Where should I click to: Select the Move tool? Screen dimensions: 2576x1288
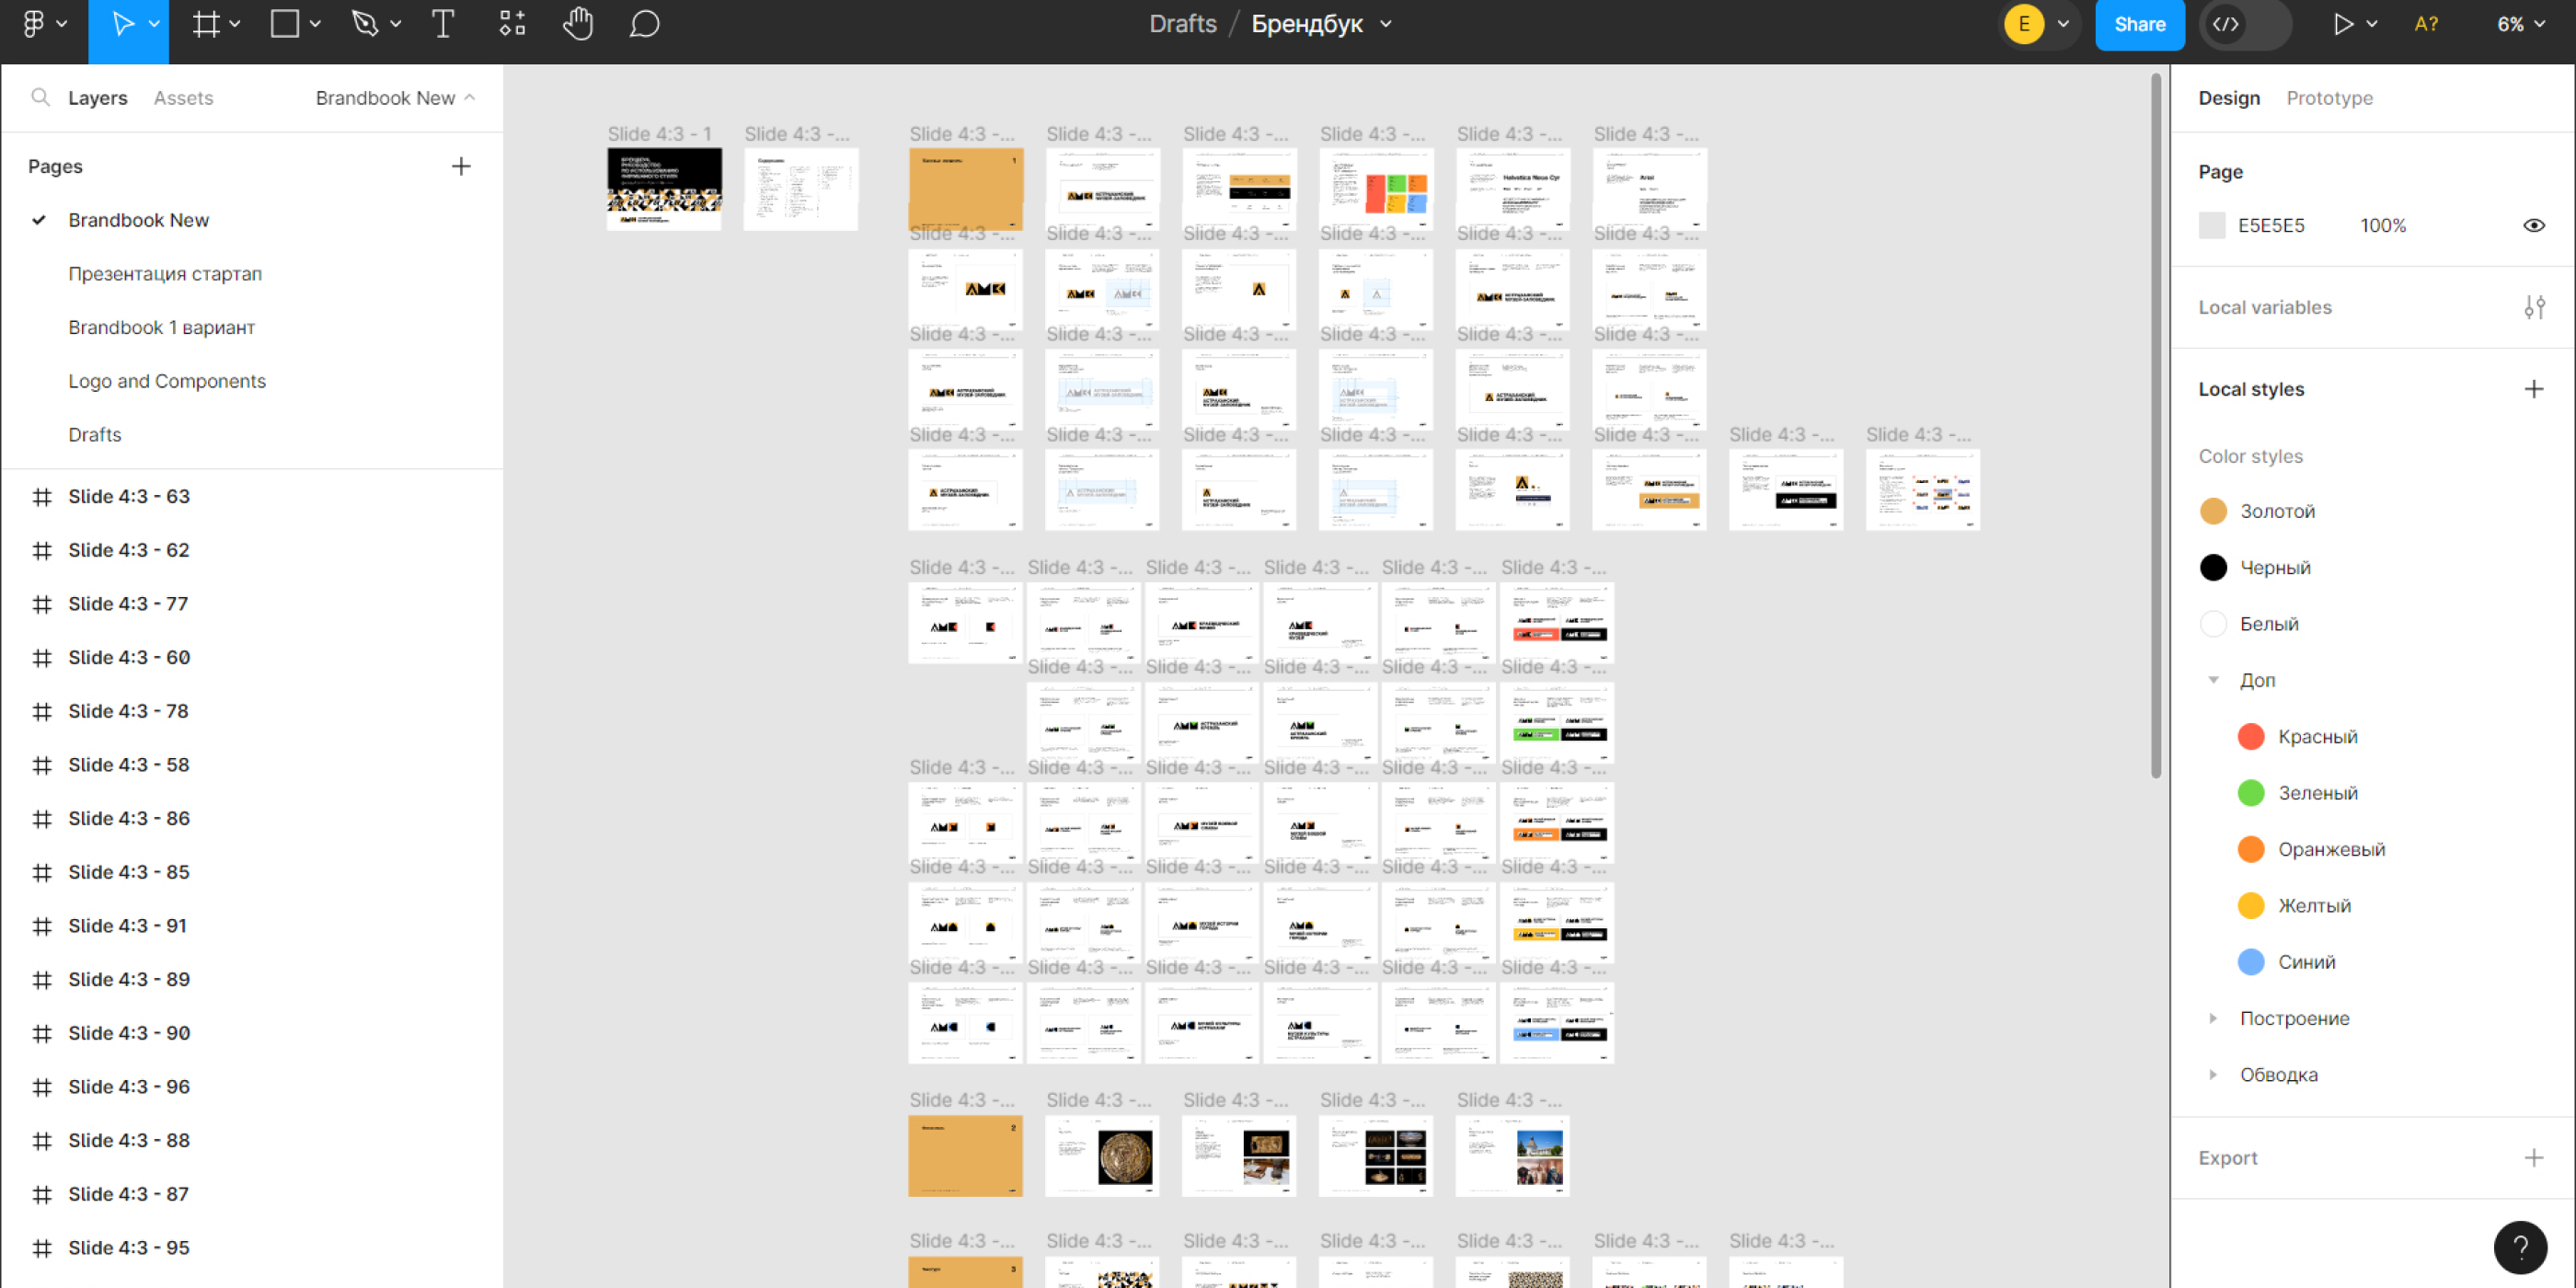(123, 24)
